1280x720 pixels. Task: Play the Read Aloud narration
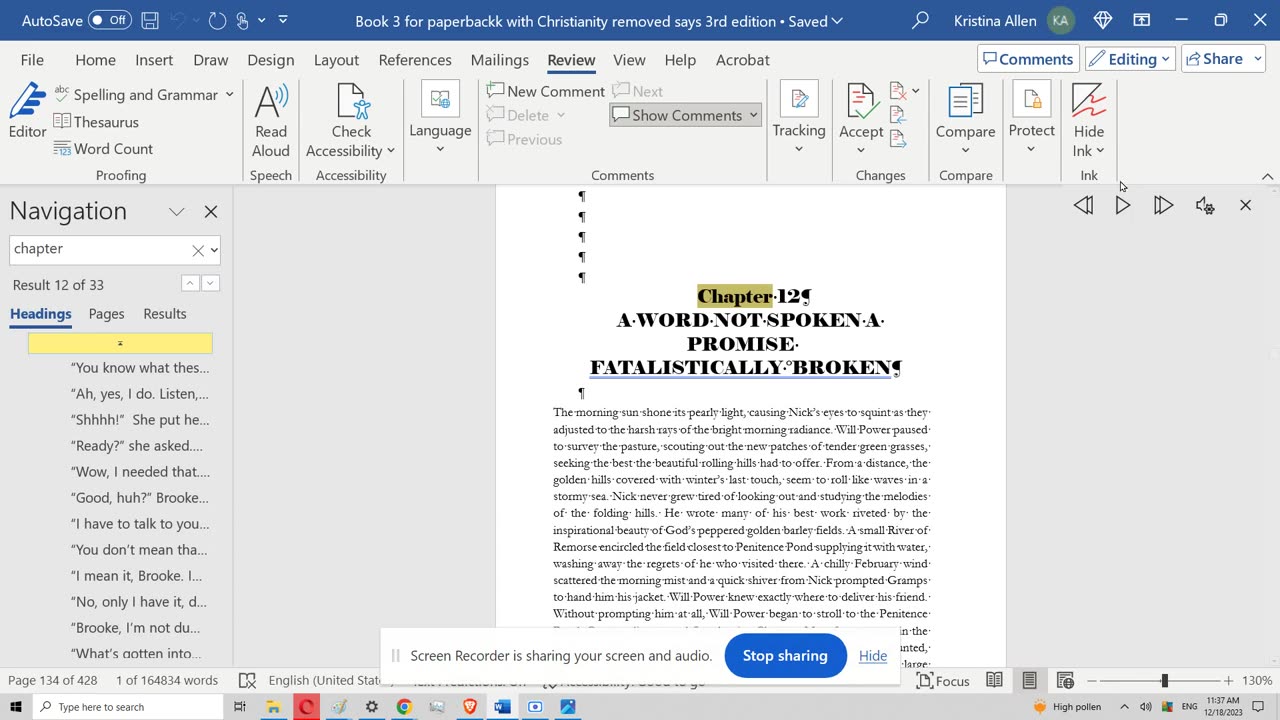coord(1123,205)
